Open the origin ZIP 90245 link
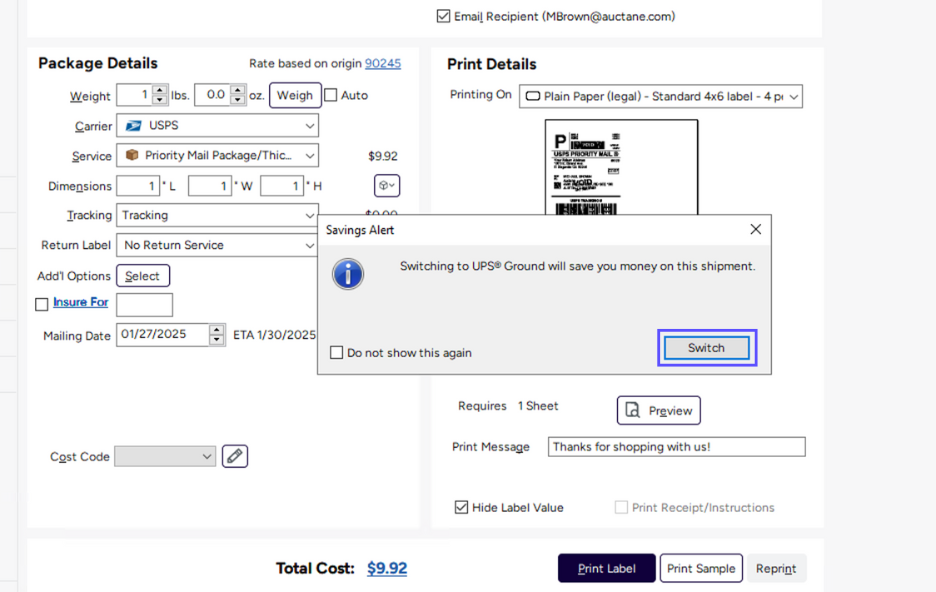The height and width of the screenshot is (592, 936). point(383,64)
